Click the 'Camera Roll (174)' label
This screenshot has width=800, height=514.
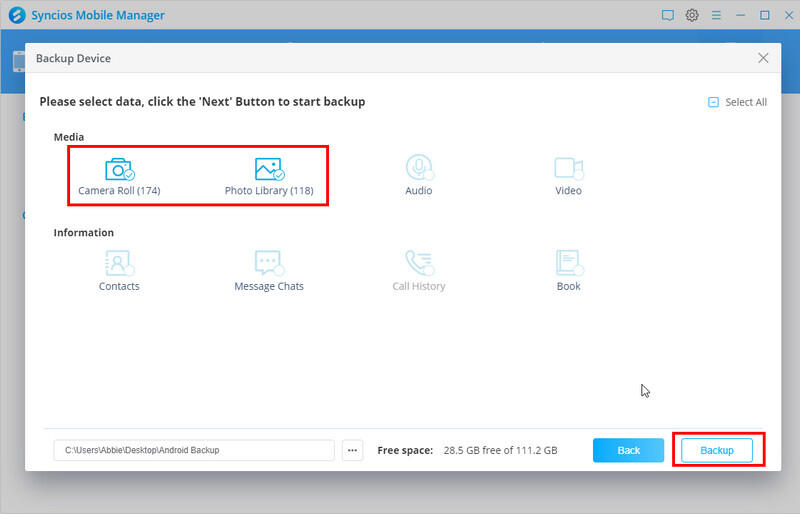tap(119, 190)
